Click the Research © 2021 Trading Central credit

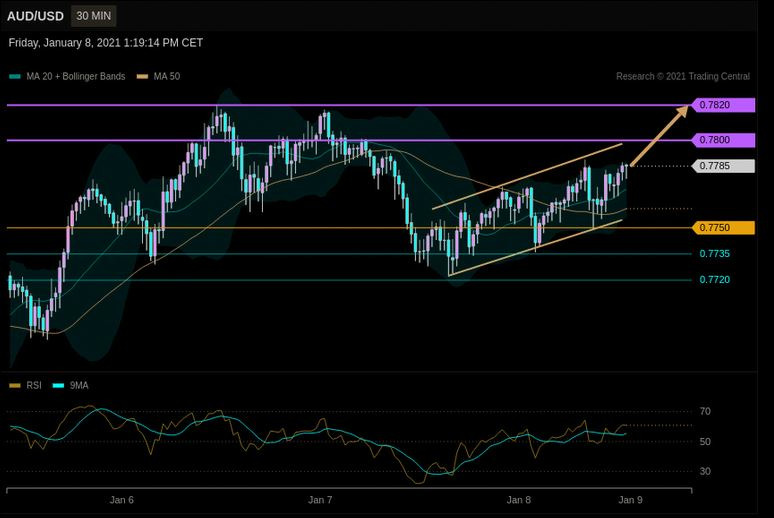click(683, 77)
